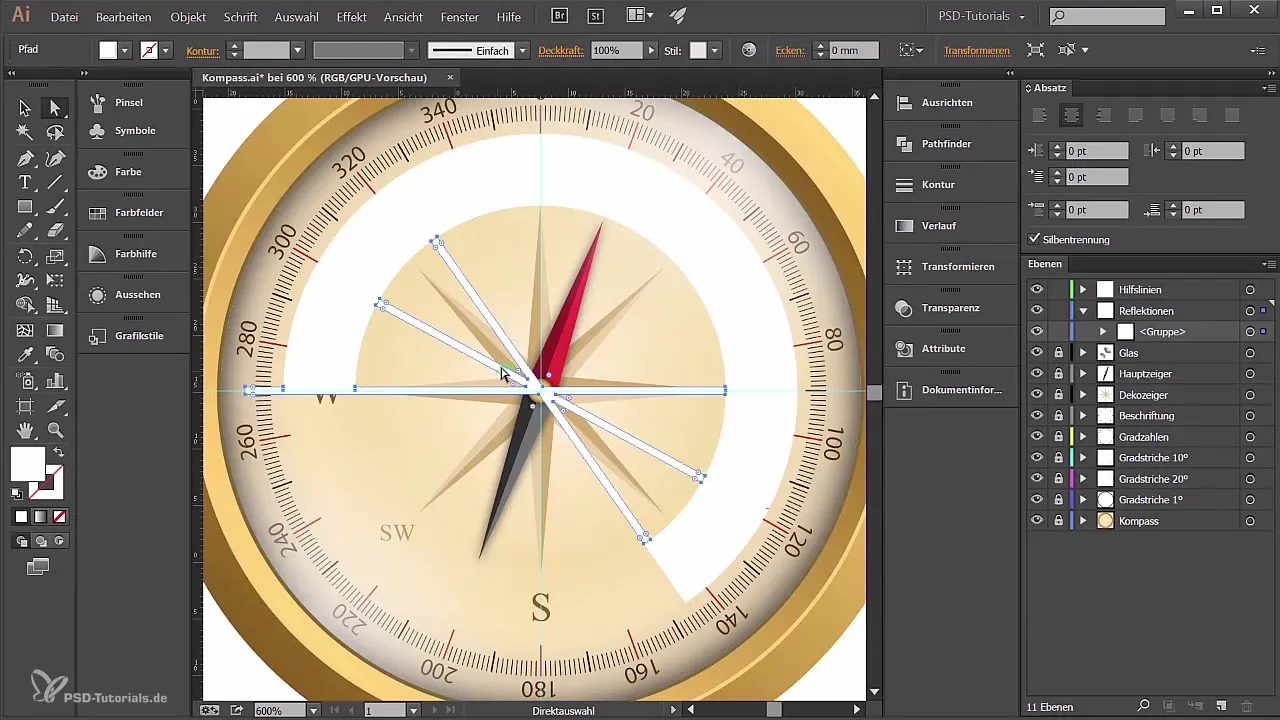Screen dimensions: 1280x720
Task: Open the Bearbeiten menu
Action: tap(124, 17)
